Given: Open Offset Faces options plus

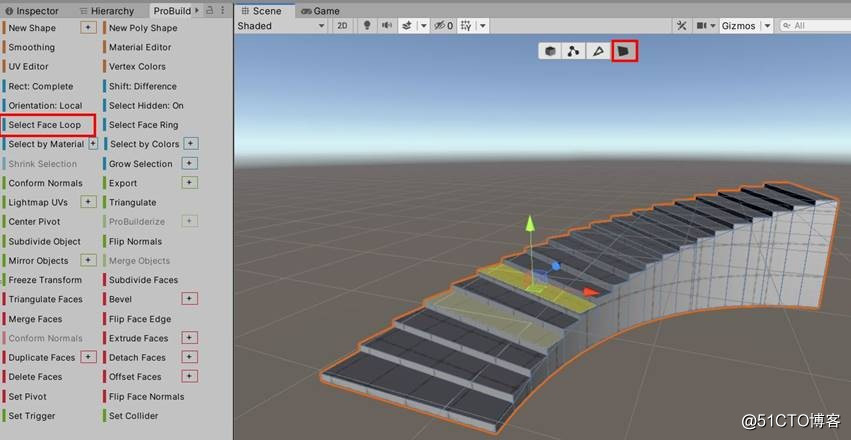Looking at the screenshot, I should point(189,376).
